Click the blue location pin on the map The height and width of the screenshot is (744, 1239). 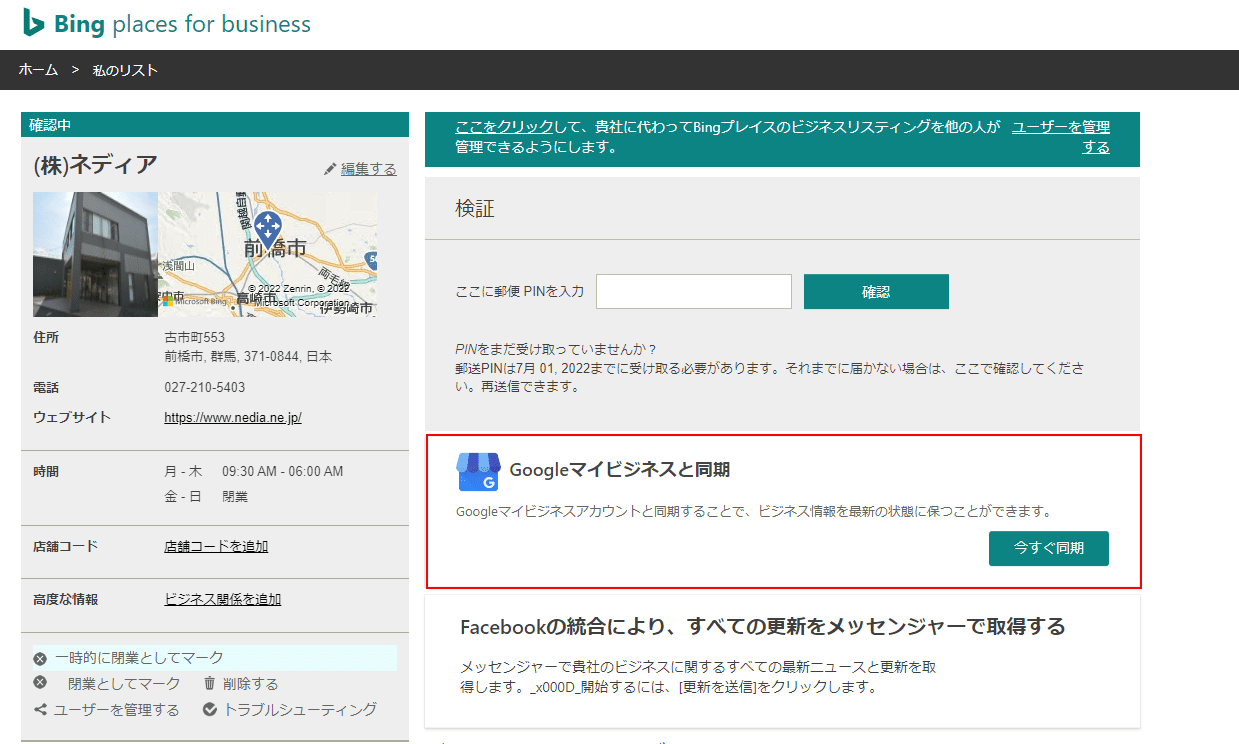tap(267, 229)
